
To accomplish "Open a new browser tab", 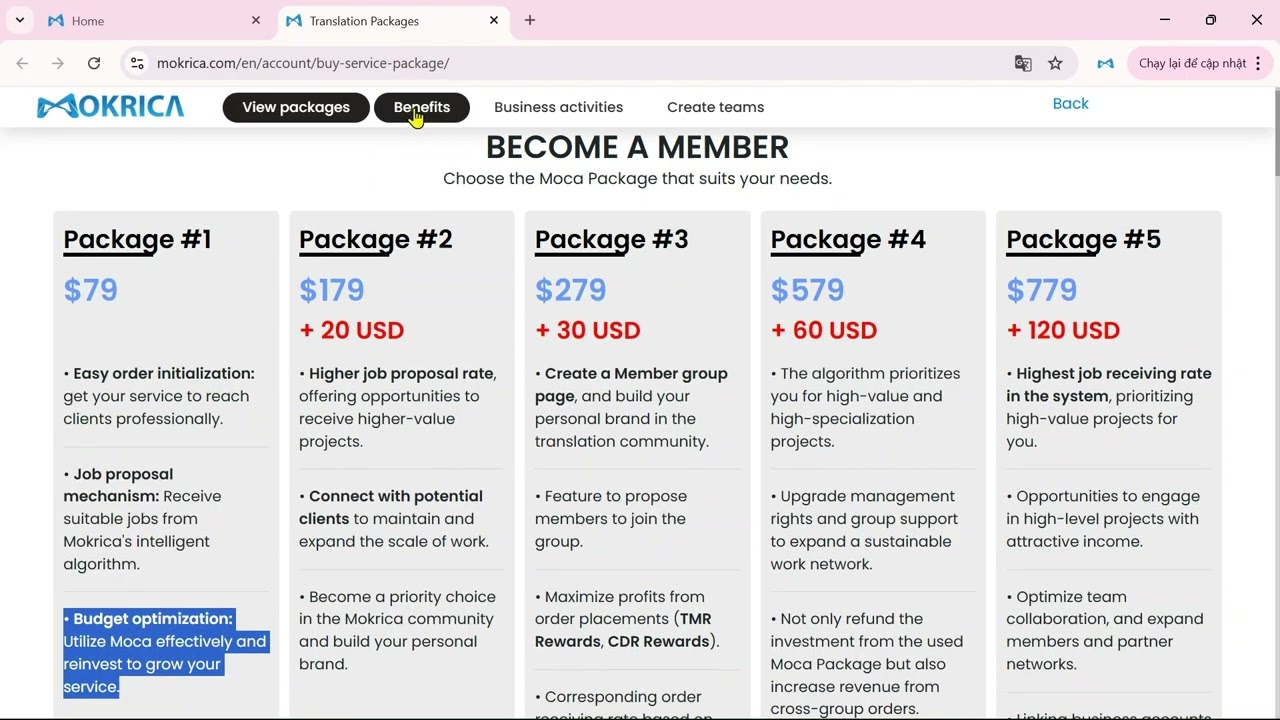I will 530,20.
